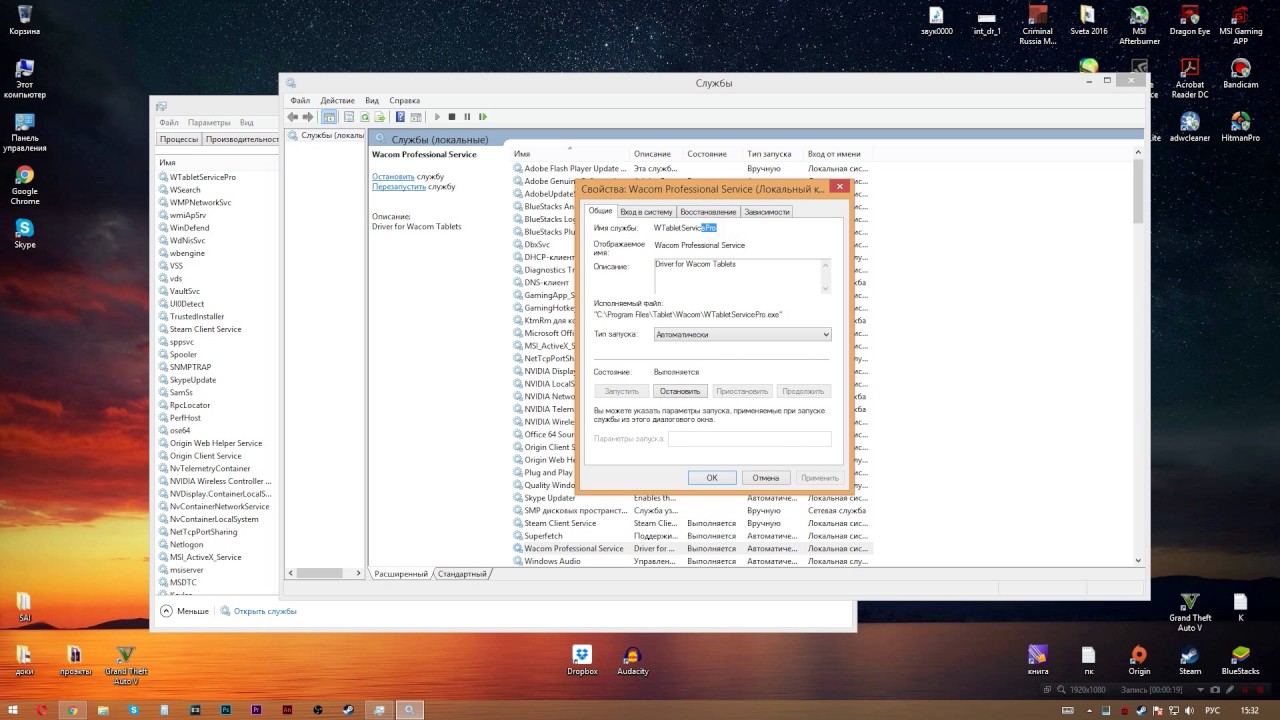Open the Вид menu in Services window
This screenshot has width=1280, height=720.
click(x=372, y=100)
